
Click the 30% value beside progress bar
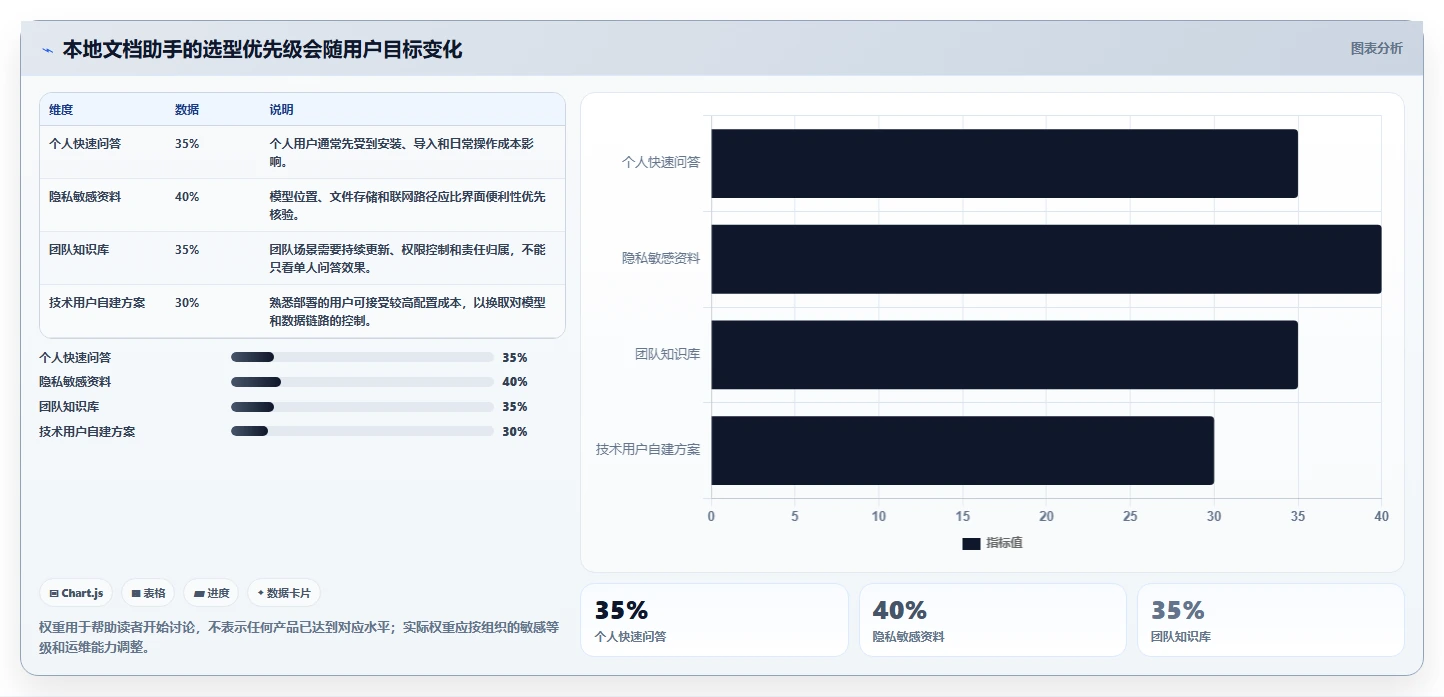pyautogui.click(x=515, y=432)
